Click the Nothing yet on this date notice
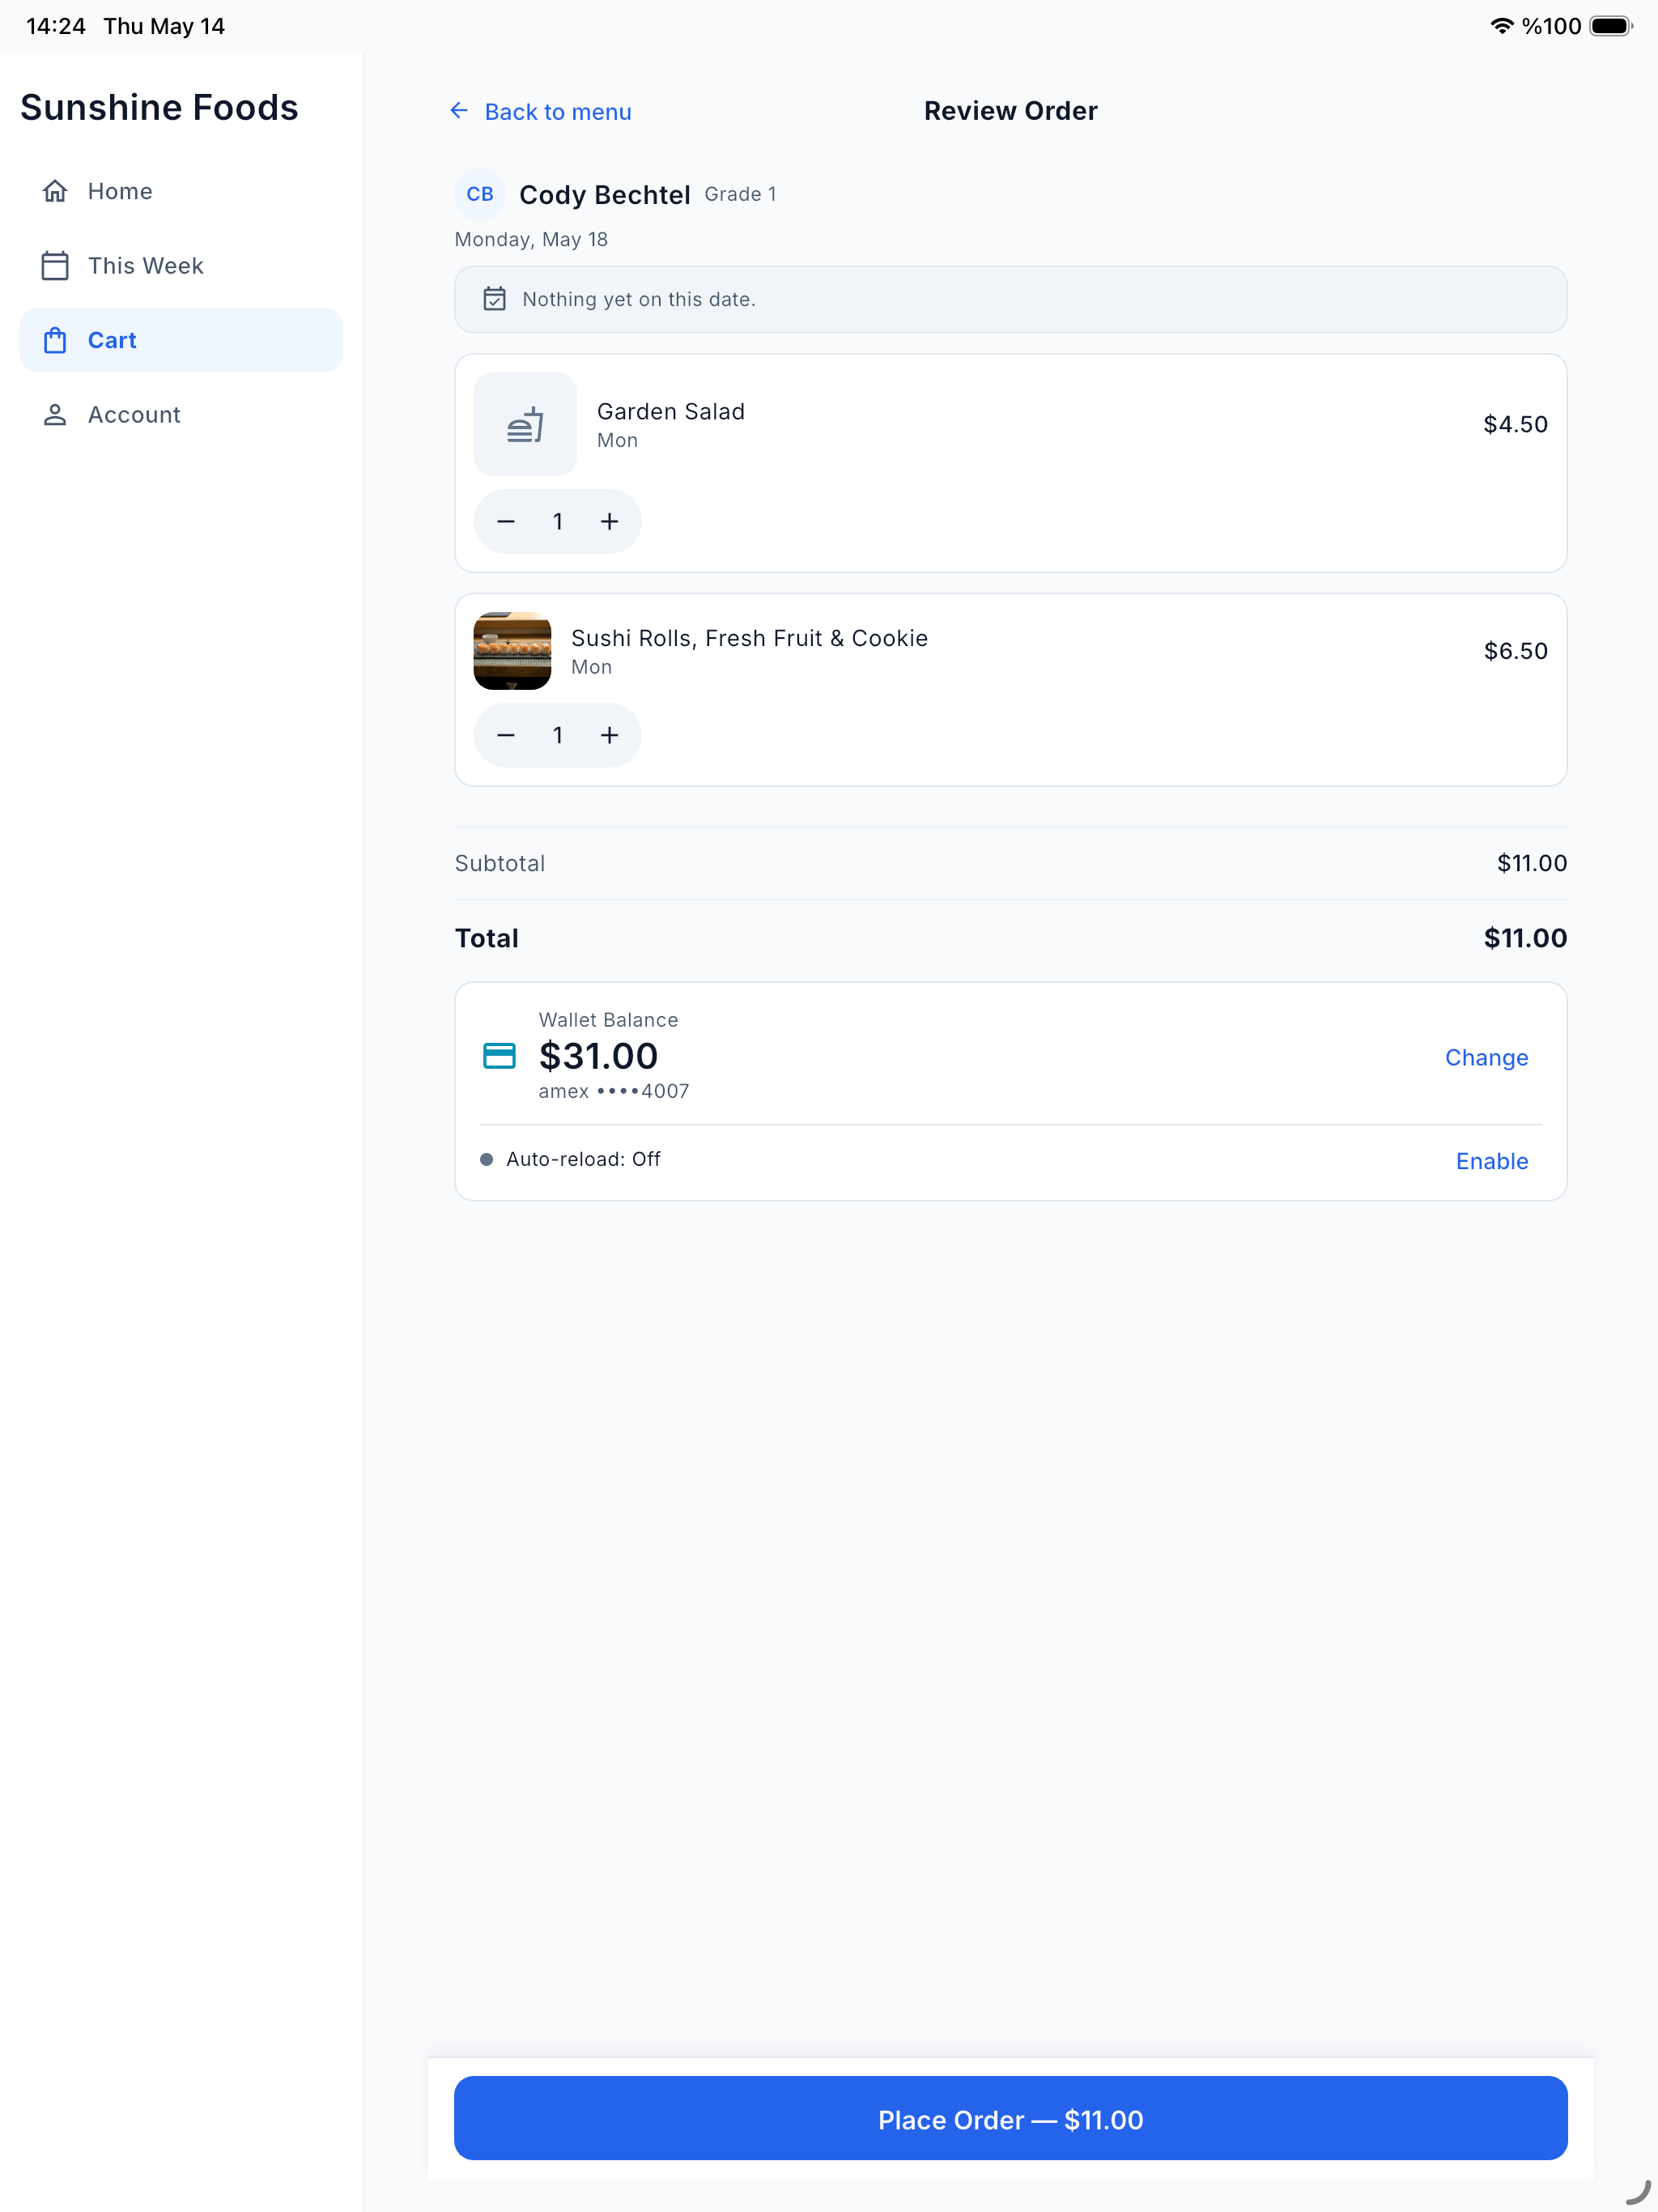Screen dimensions: 1658x2212 [x=1010, y=299]
